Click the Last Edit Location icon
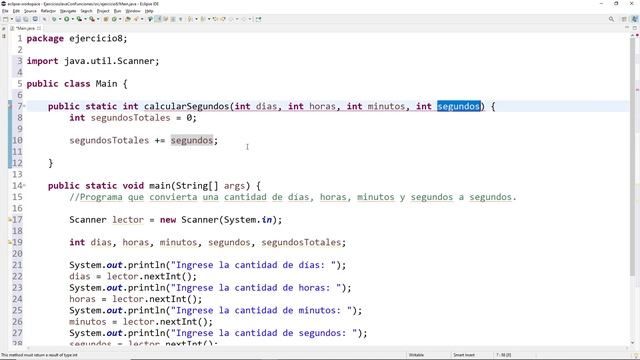The image size is (640, 360). tap(215, 19)
